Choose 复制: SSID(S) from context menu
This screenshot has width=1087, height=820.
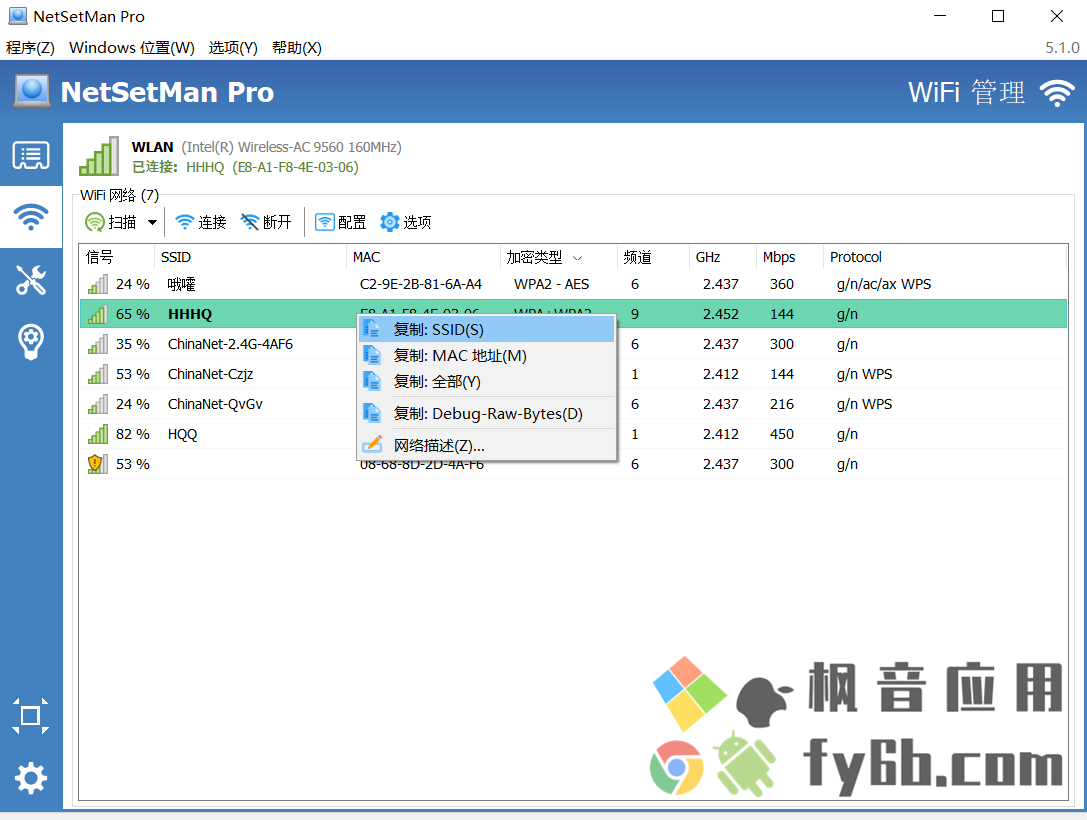click(x=487, y=329)
